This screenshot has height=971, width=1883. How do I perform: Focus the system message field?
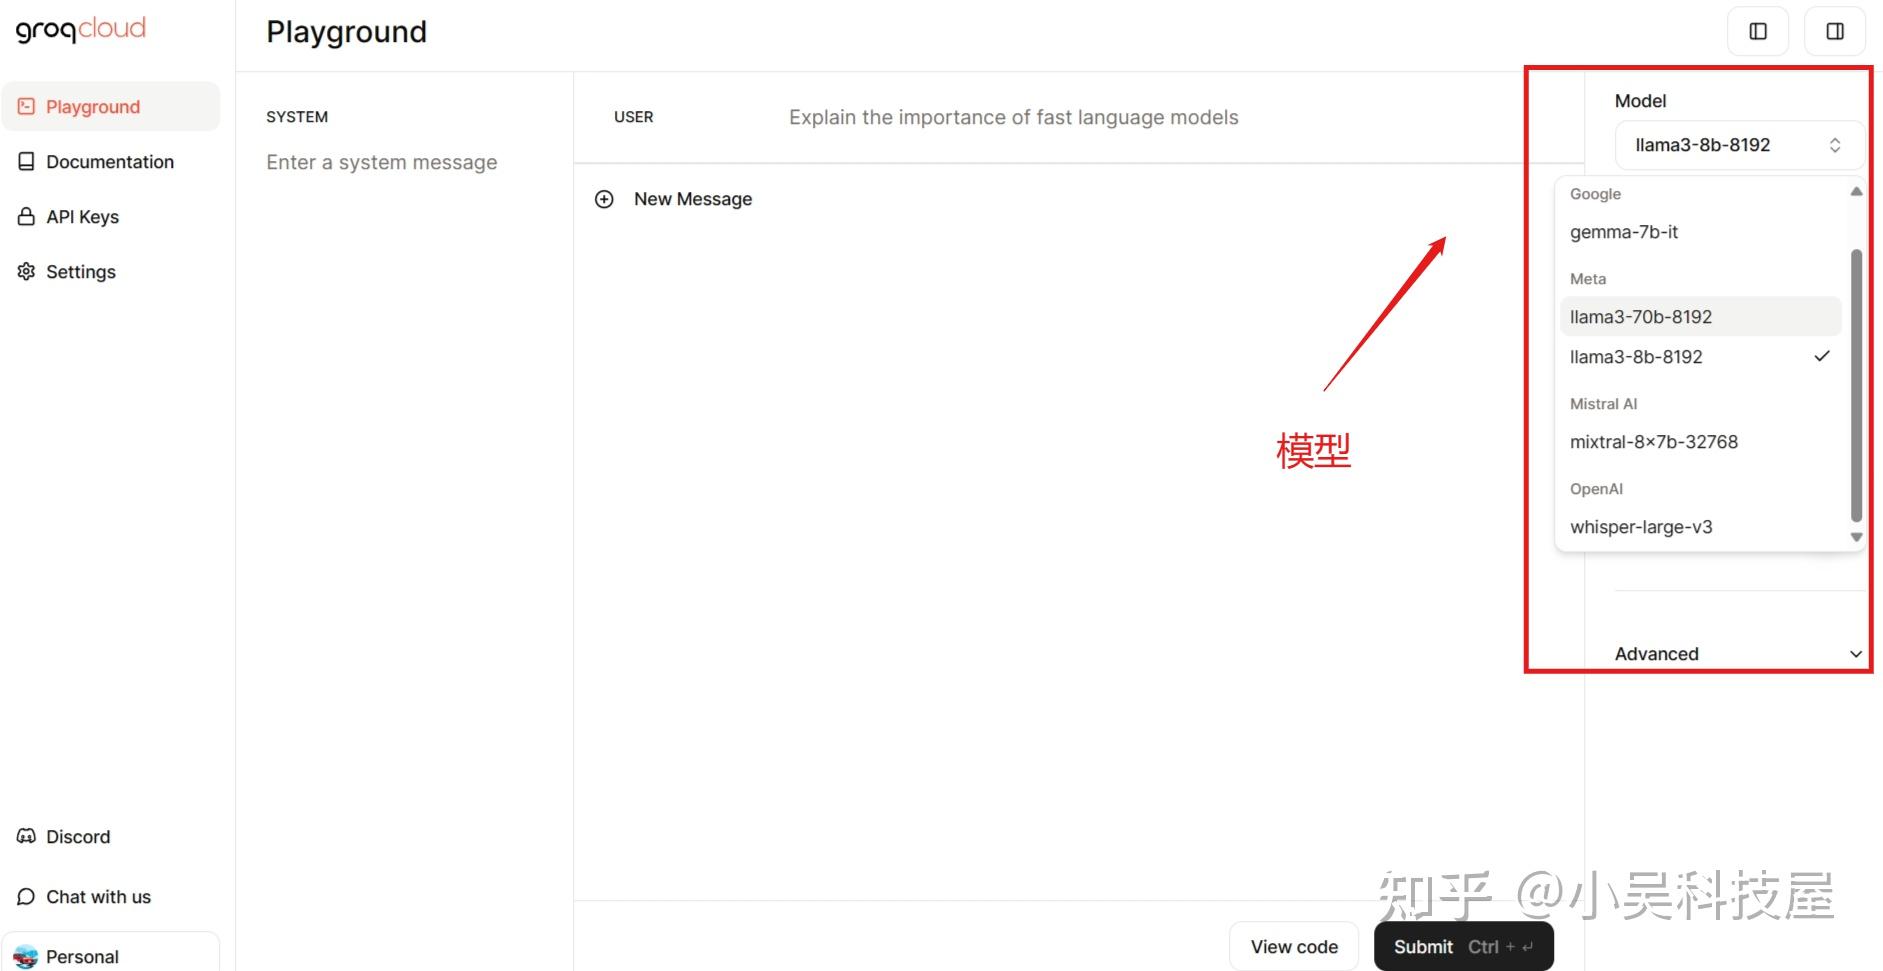coord(382,163)
